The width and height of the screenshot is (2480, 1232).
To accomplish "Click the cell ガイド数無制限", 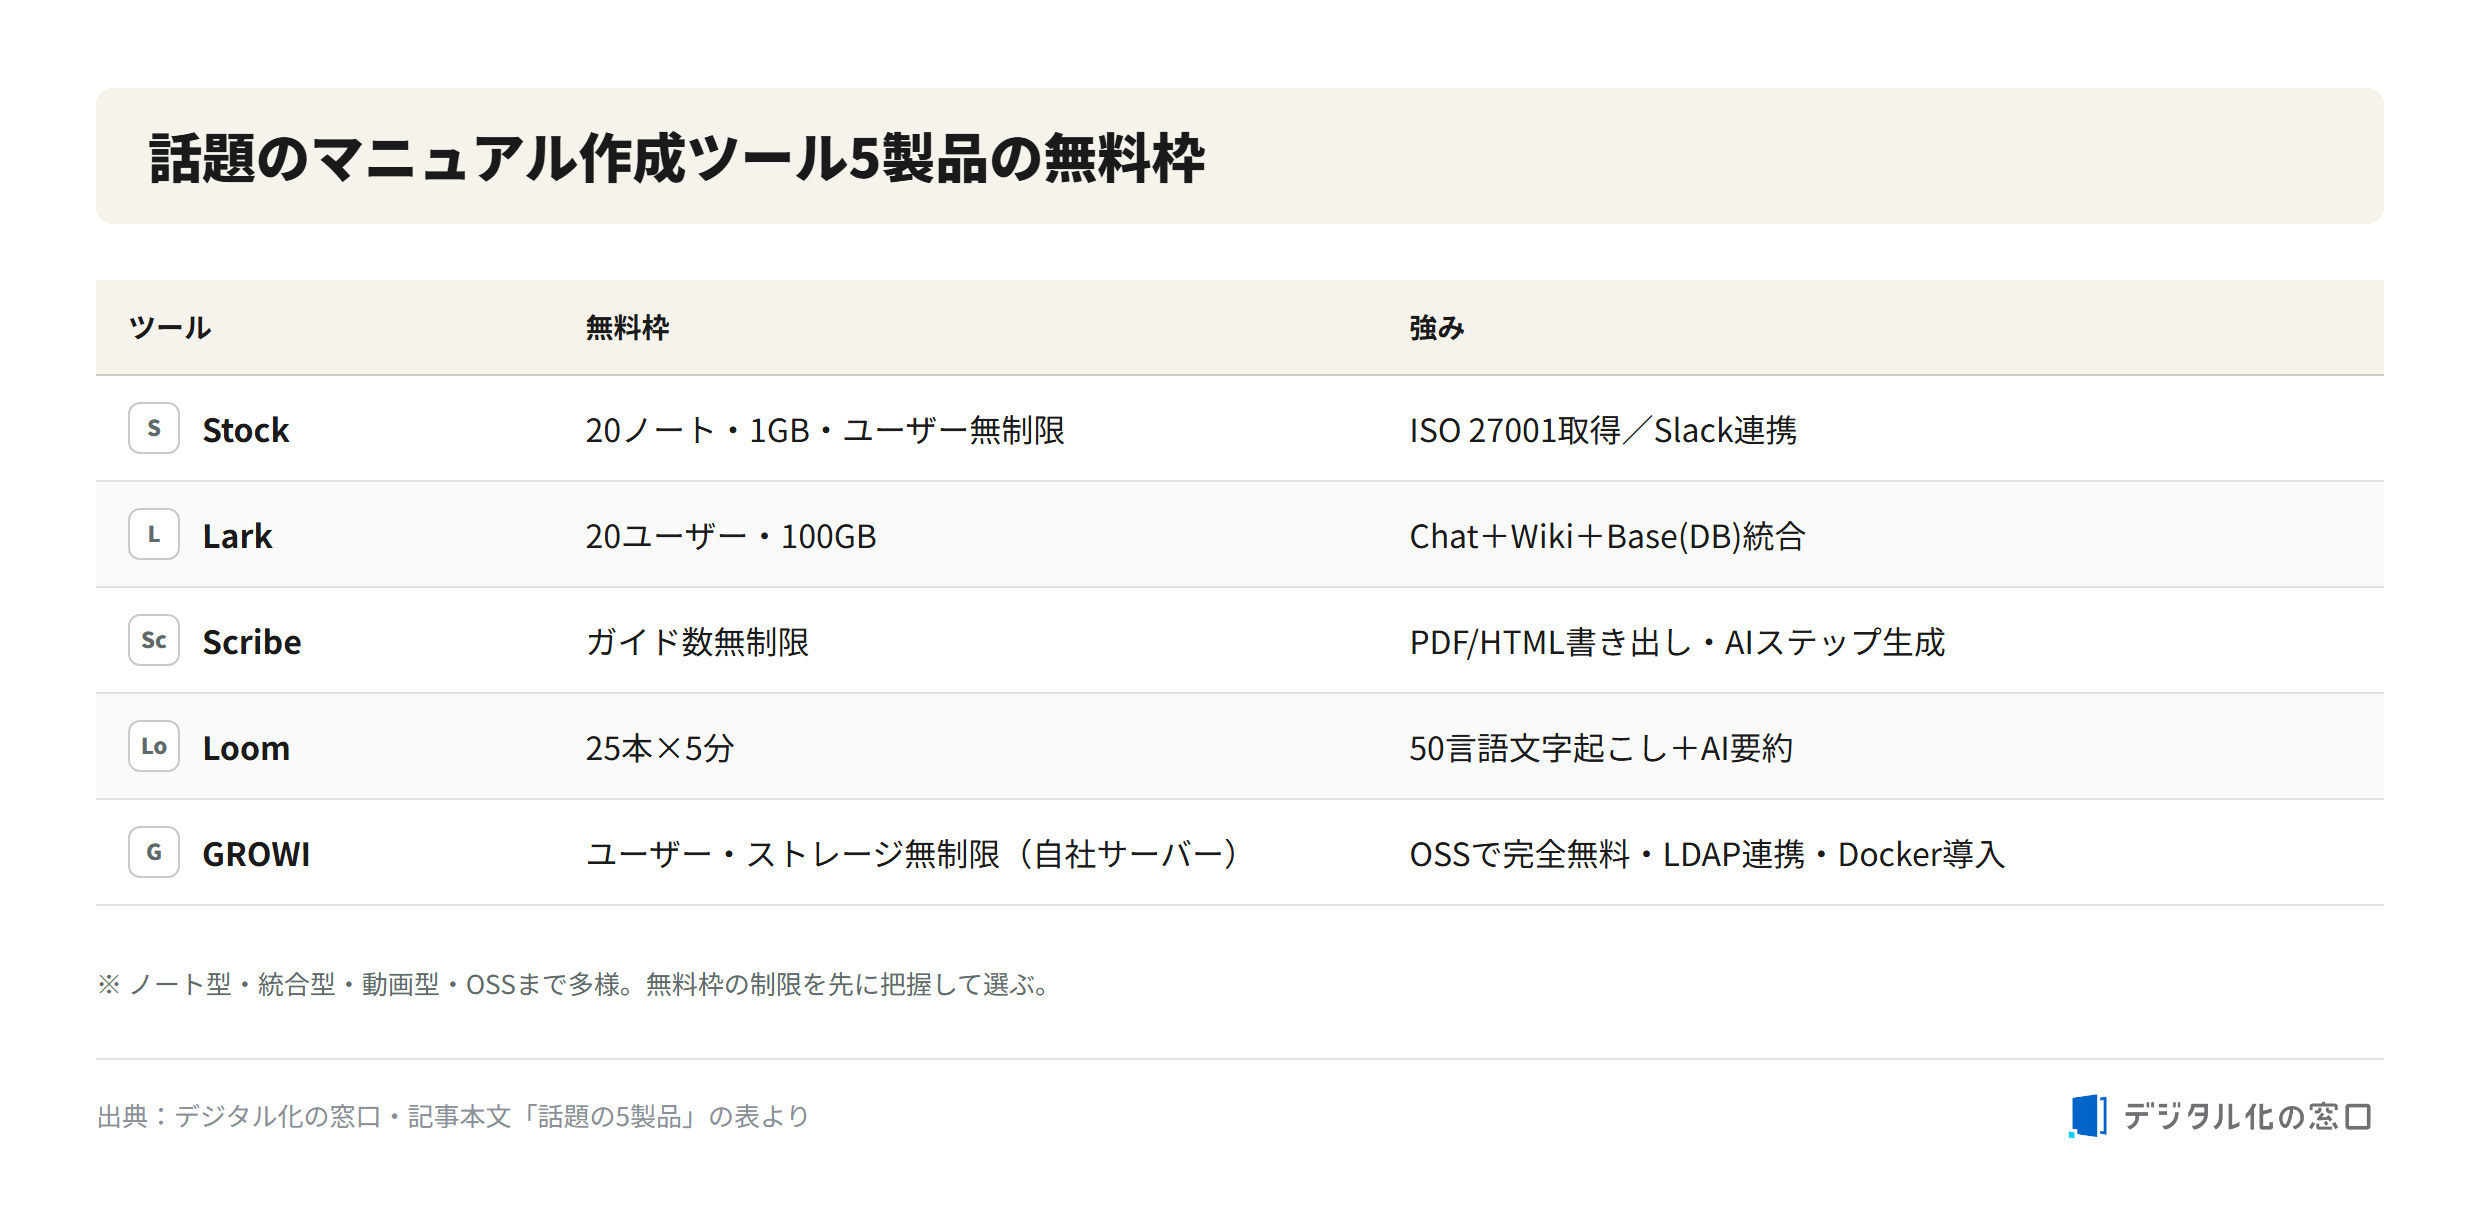I will pos(697,642).
